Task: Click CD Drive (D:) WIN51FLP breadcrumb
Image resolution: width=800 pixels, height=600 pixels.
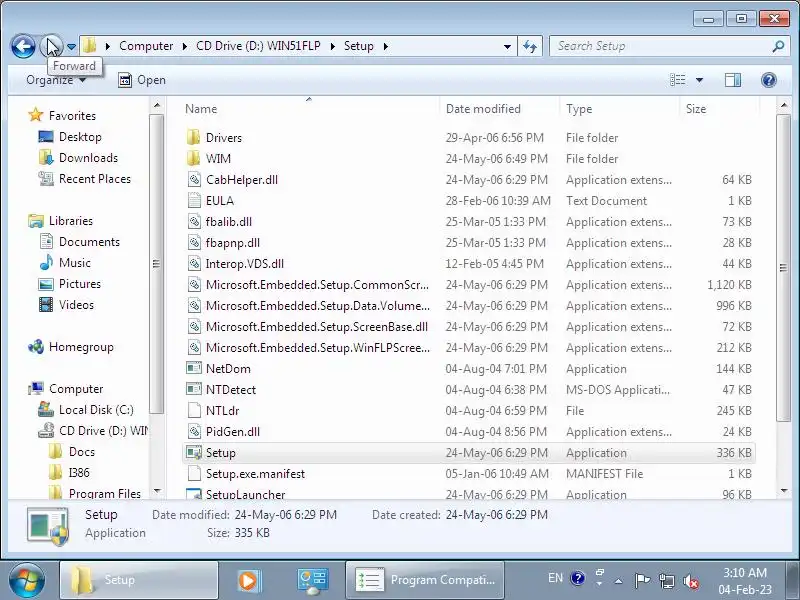Action: [258, 46]
